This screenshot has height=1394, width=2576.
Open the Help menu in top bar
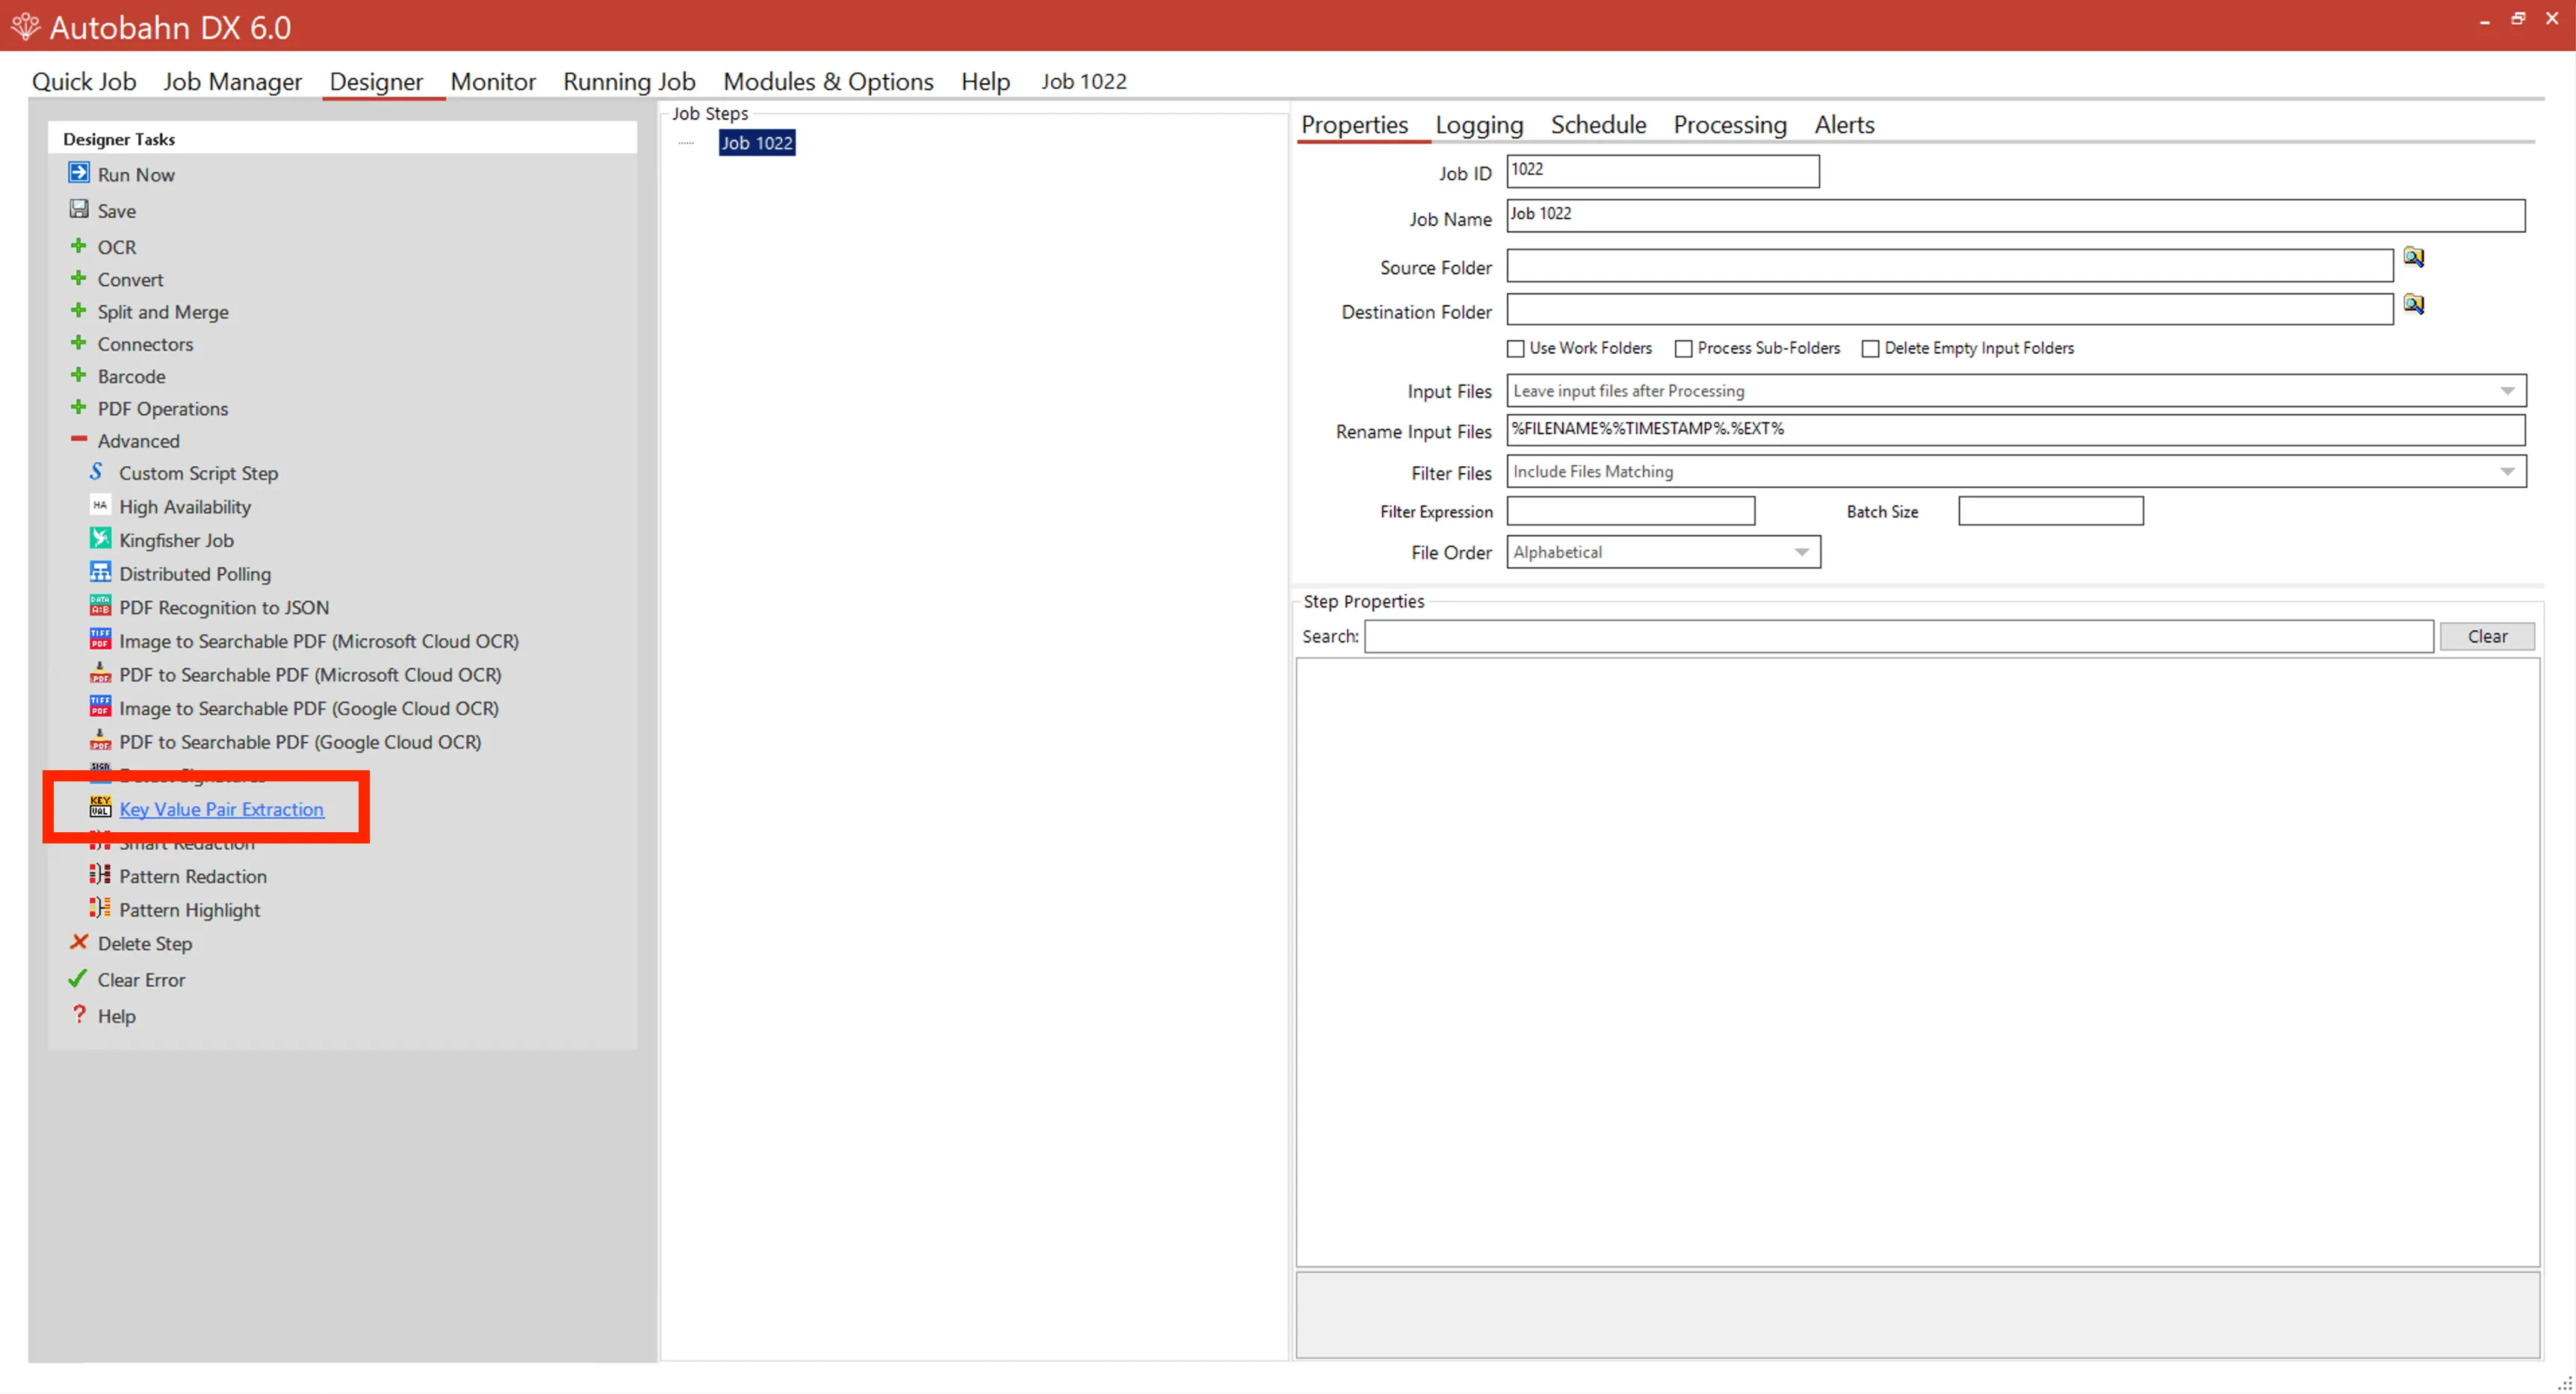click(x=985, y=81)
